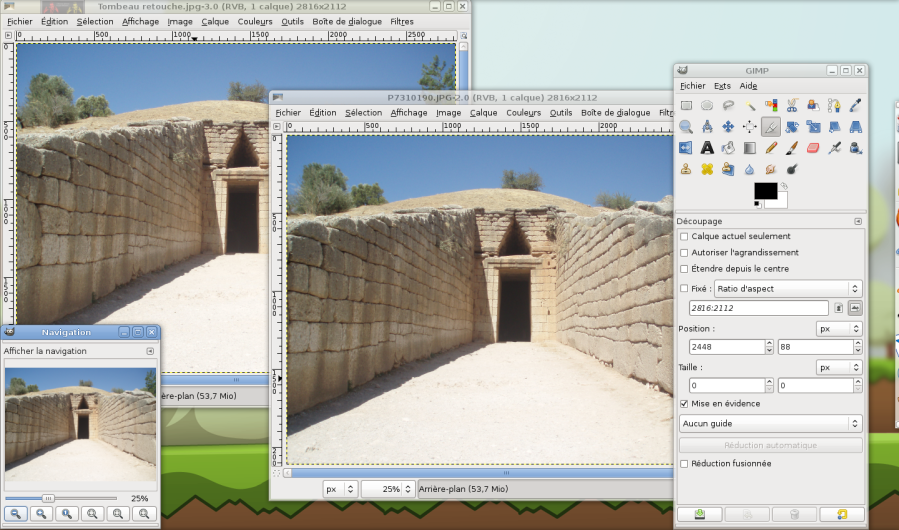The image size is (899, 530).
Task: Toggle 'Autoriser l'agrandissement' option
Action: [x=684, y=253]
